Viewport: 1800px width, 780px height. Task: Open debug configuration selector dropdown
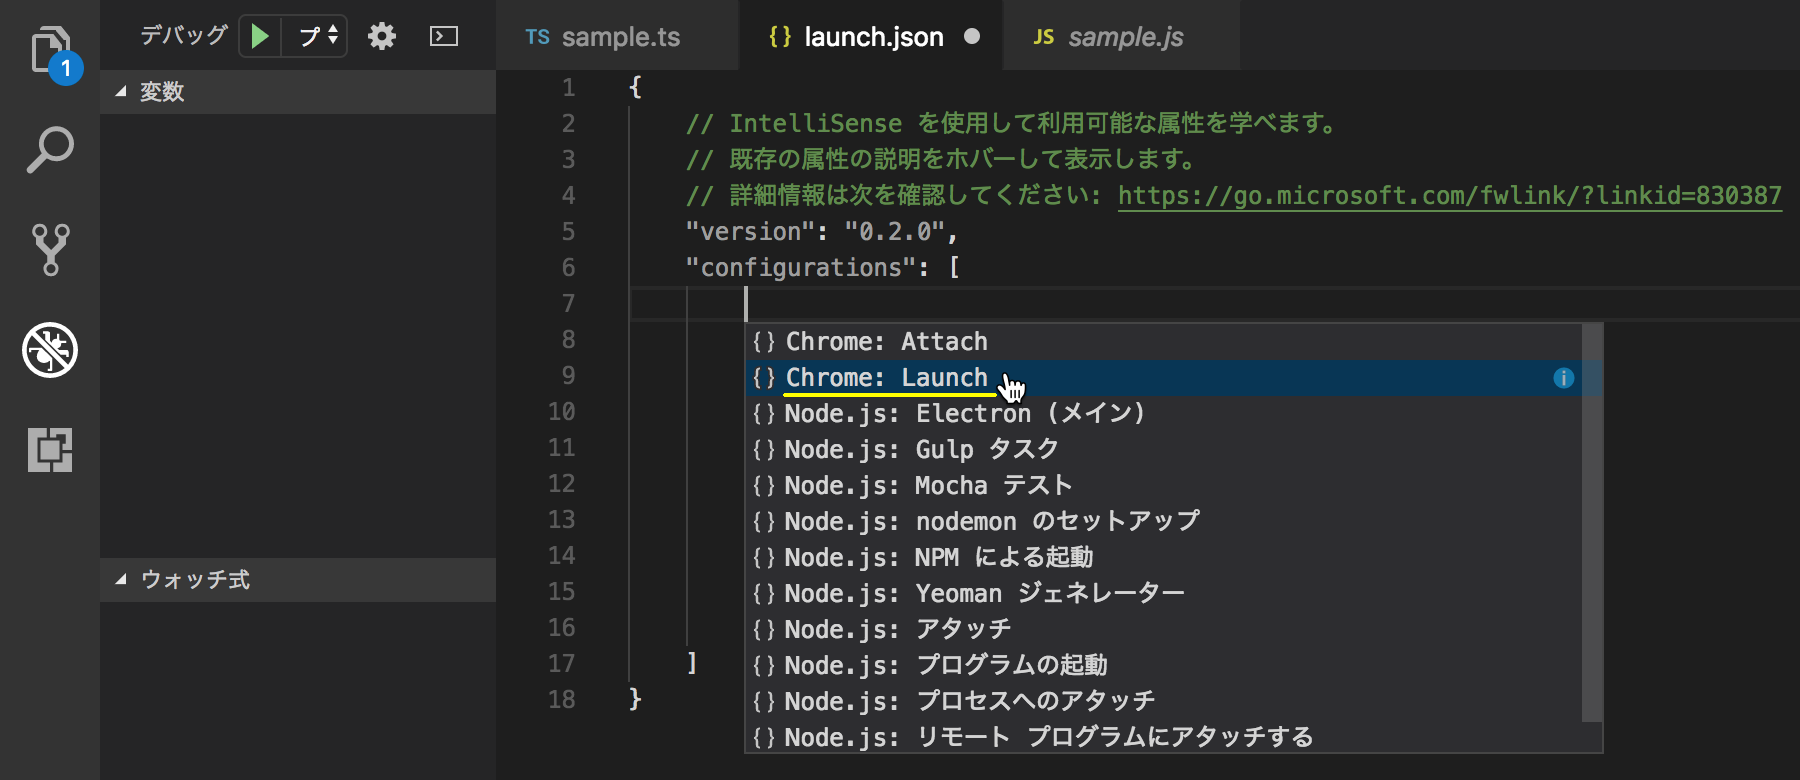pyautogui.click(x=317, y=37)
